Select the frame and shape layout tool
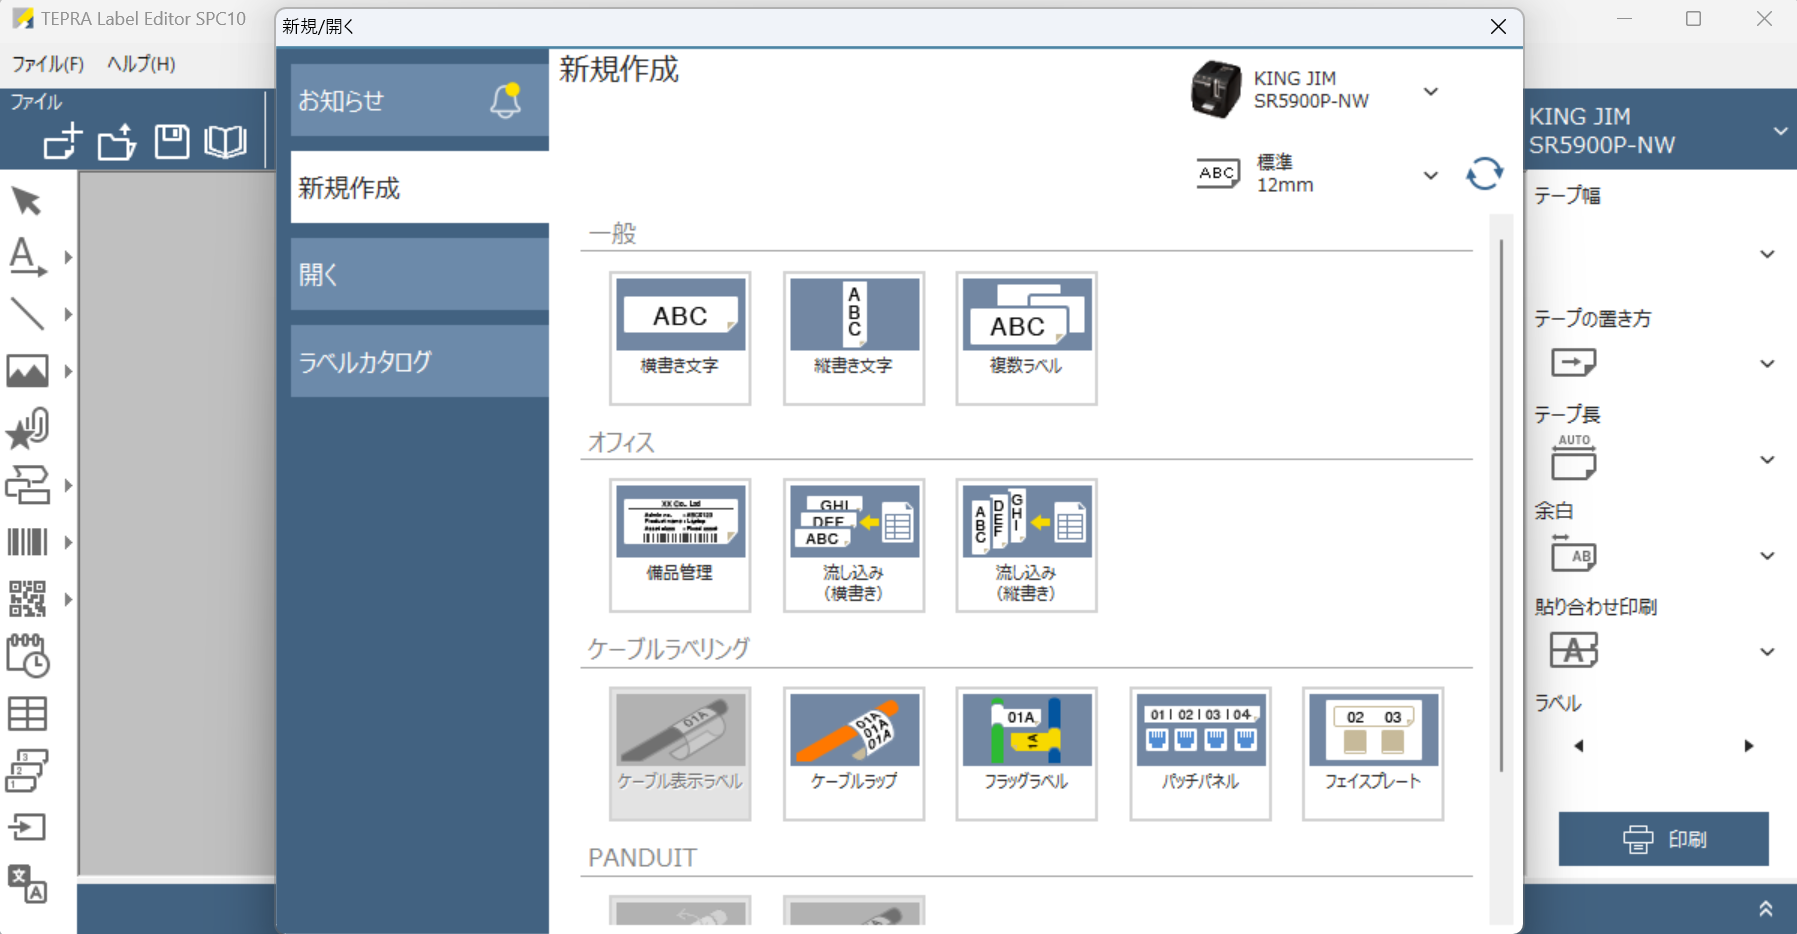 (27, 485)
